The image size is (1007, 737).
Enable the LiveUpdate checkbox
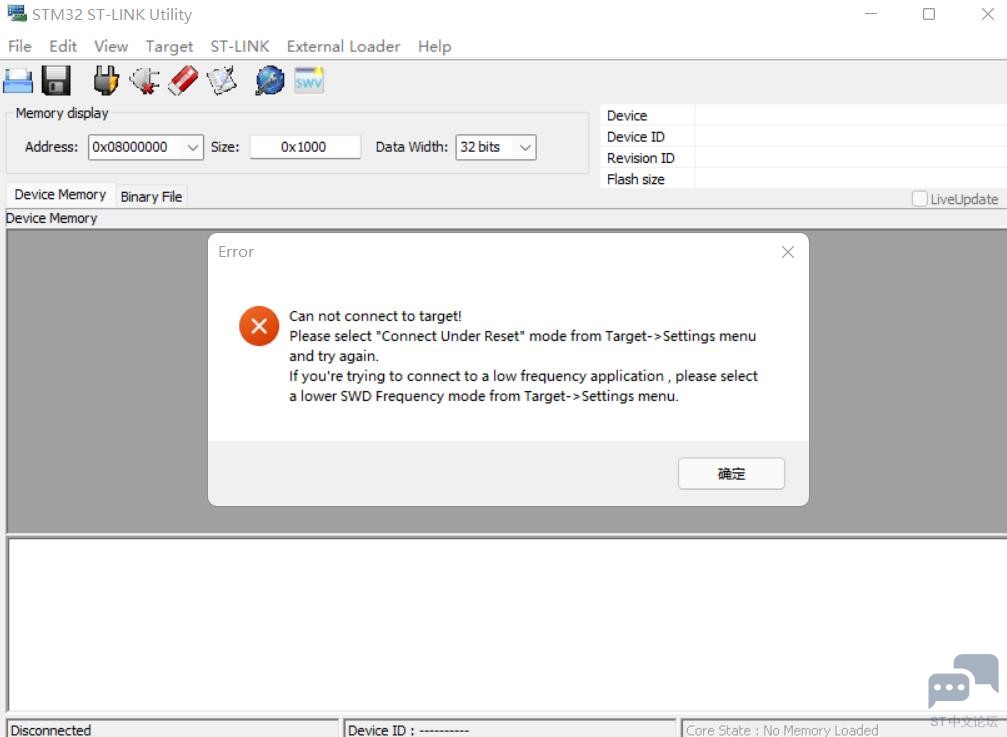tap(919, 199)
